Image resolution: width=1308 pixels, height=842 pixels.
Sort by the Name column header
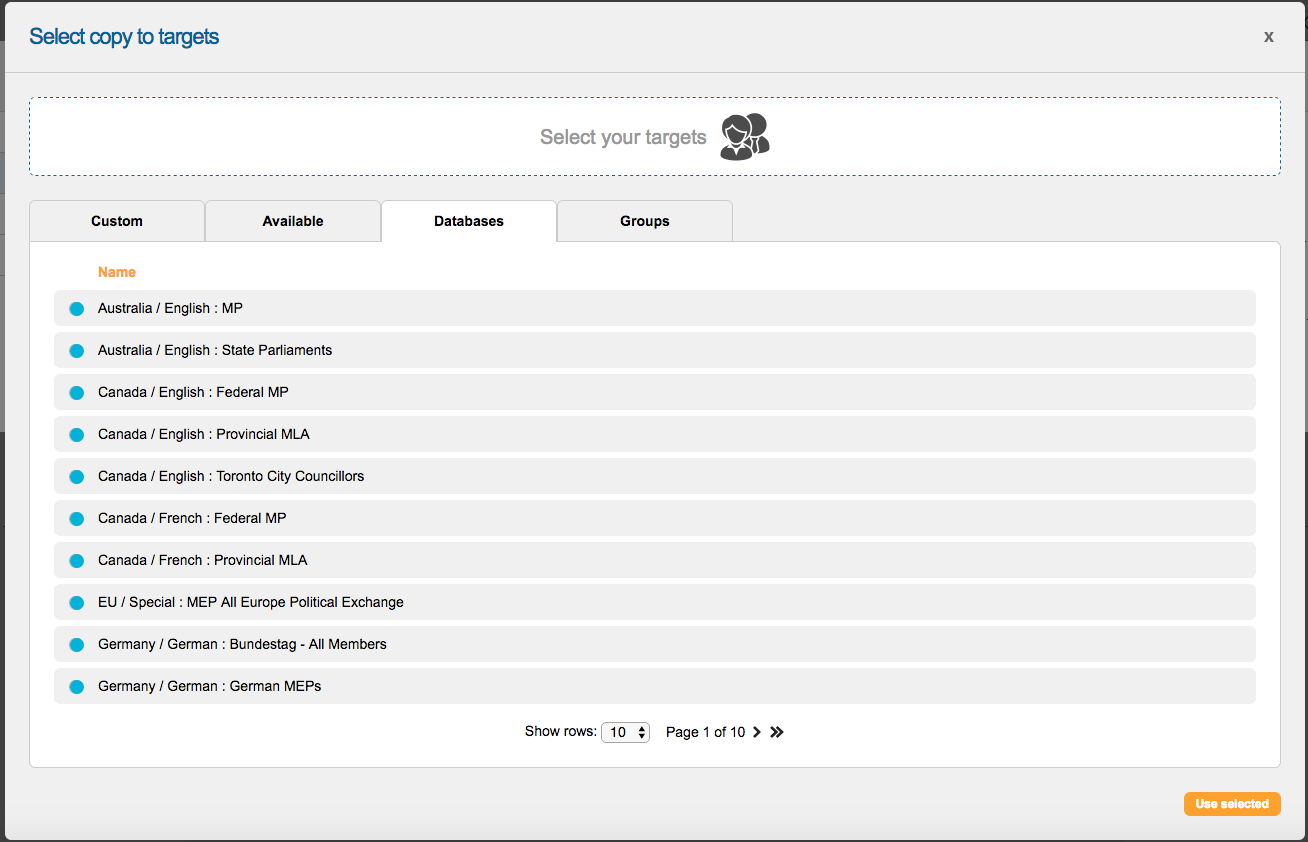click(117, 272)
